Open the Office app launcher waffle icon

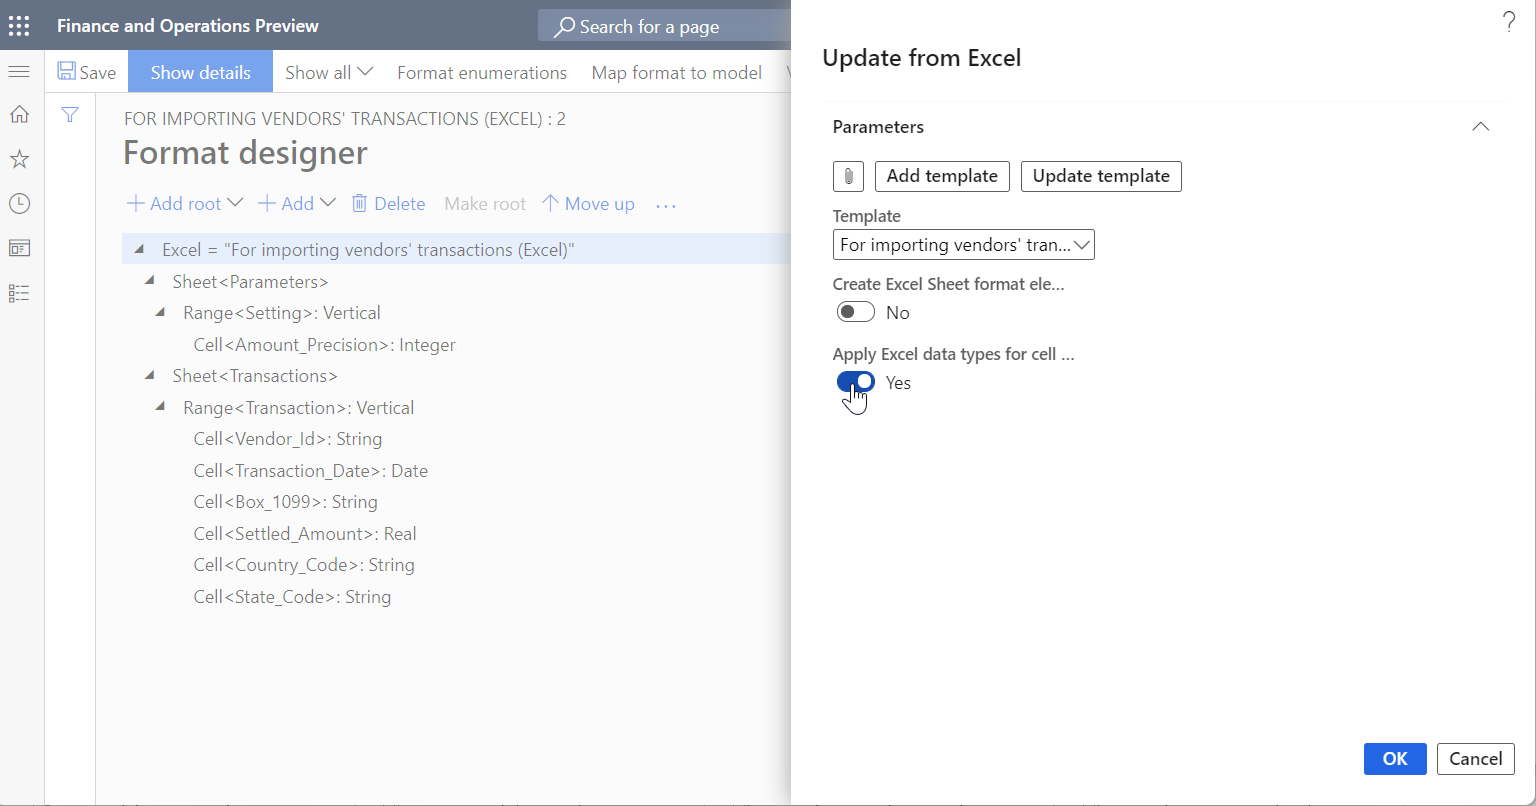(x=18, y=25)
